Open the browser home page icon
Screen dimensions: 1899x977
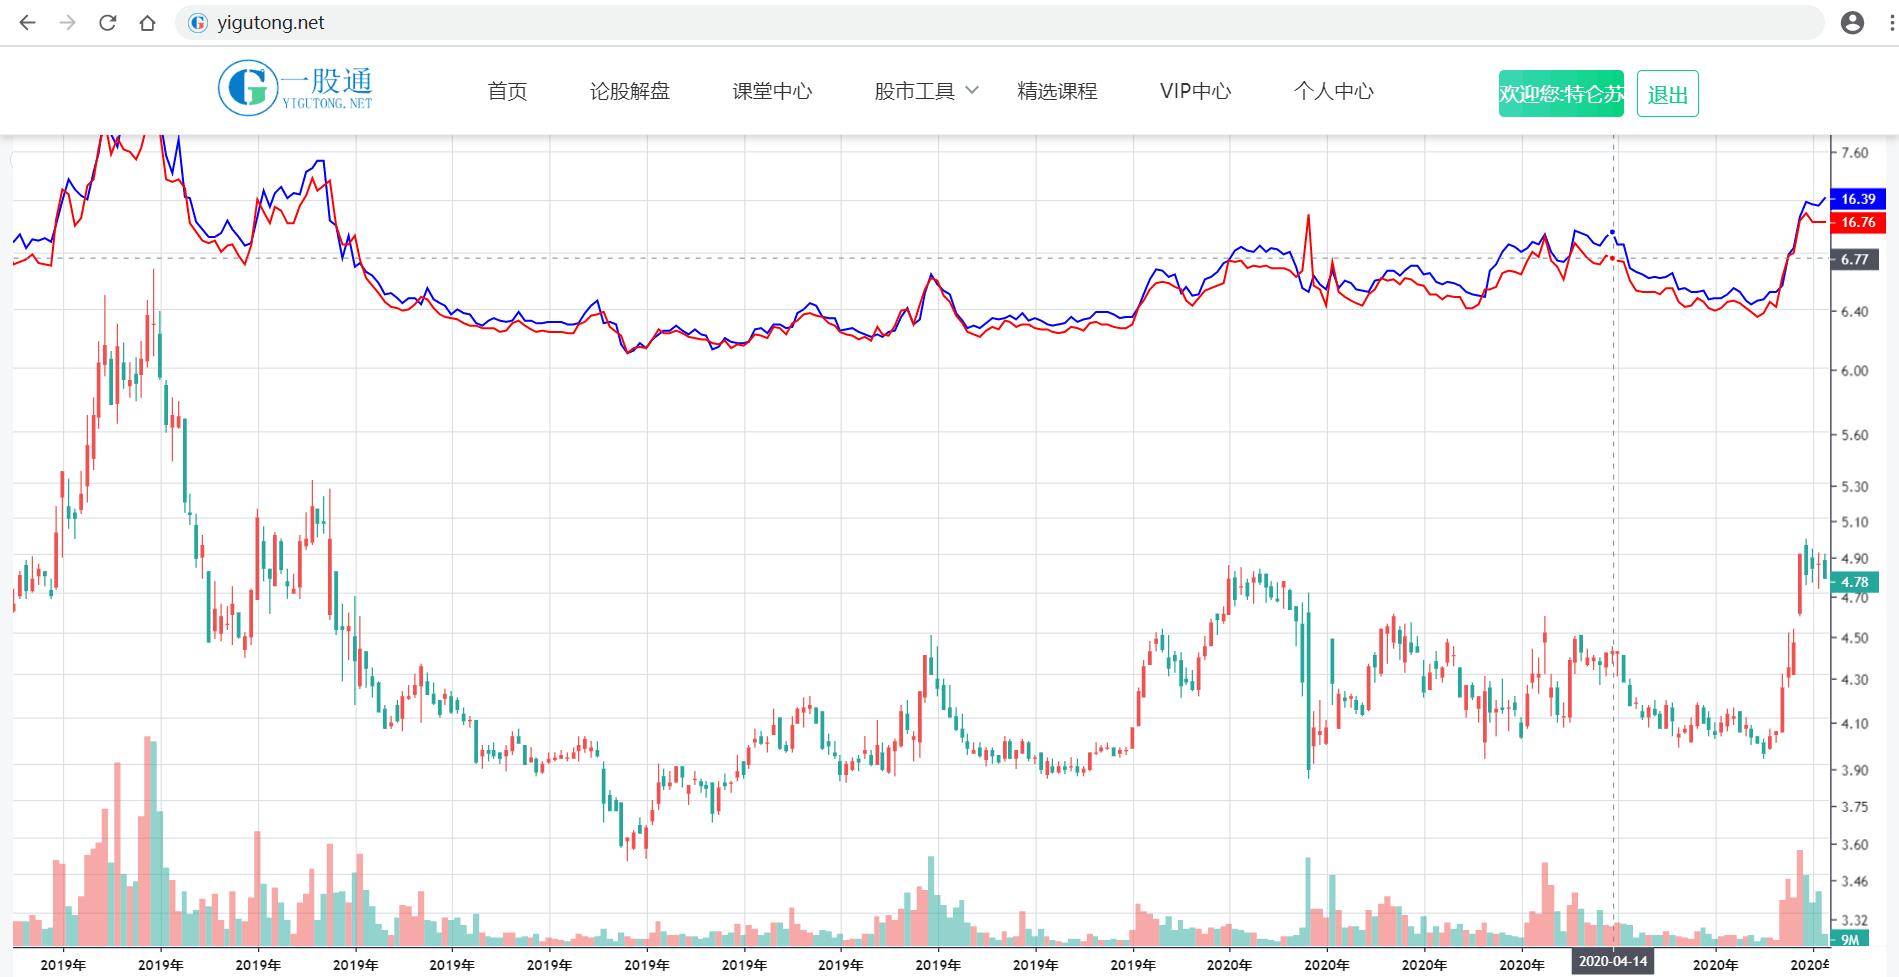(x=146, y=22)
